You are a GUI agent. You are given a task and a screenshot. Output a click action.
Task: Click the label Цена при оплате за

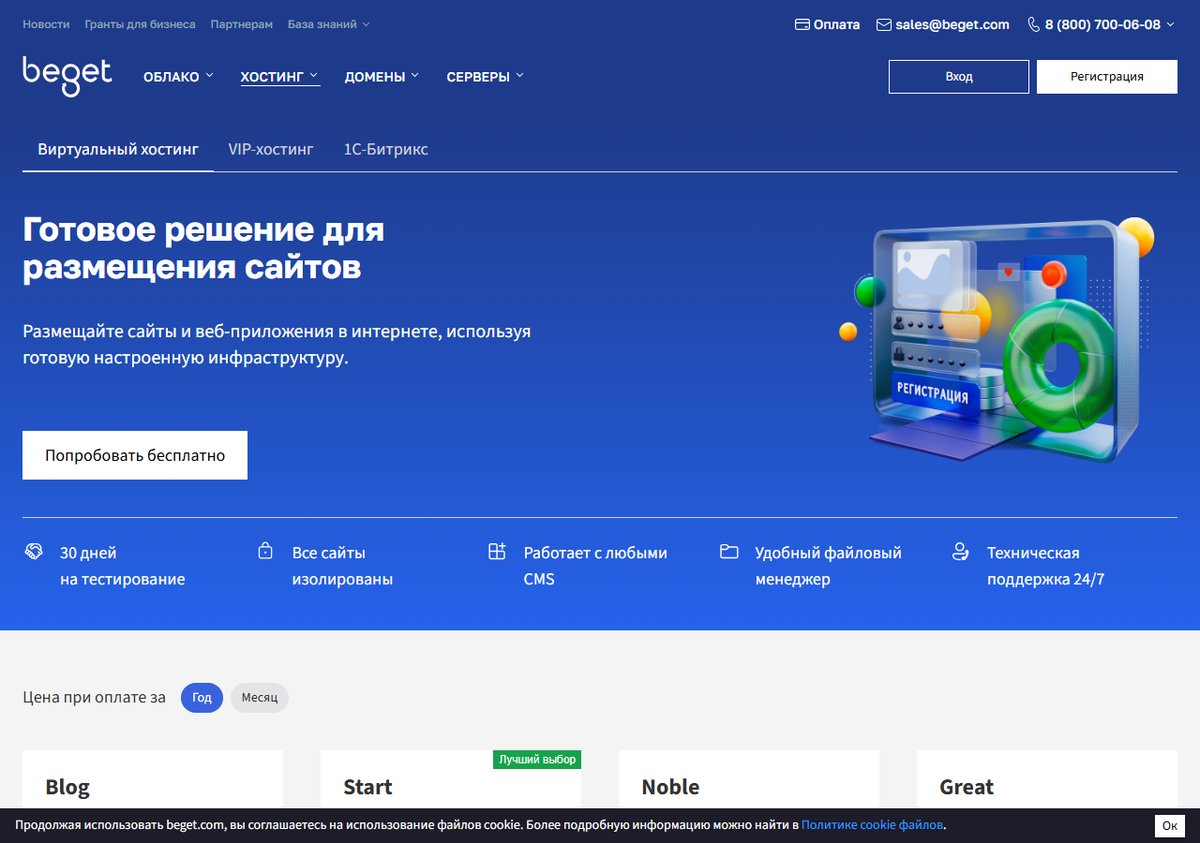94,697
